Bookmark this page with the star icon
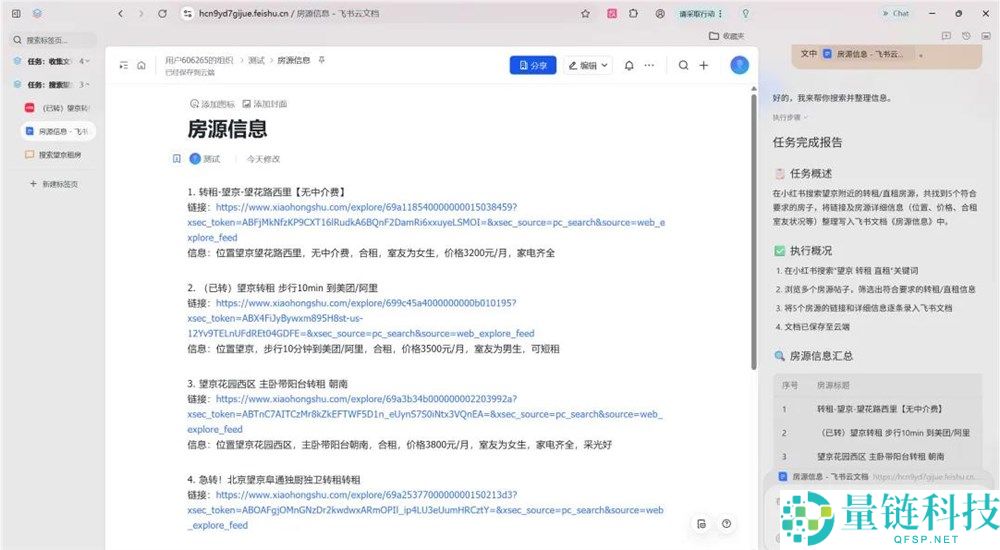1000x550 pixels. [585, 13]
